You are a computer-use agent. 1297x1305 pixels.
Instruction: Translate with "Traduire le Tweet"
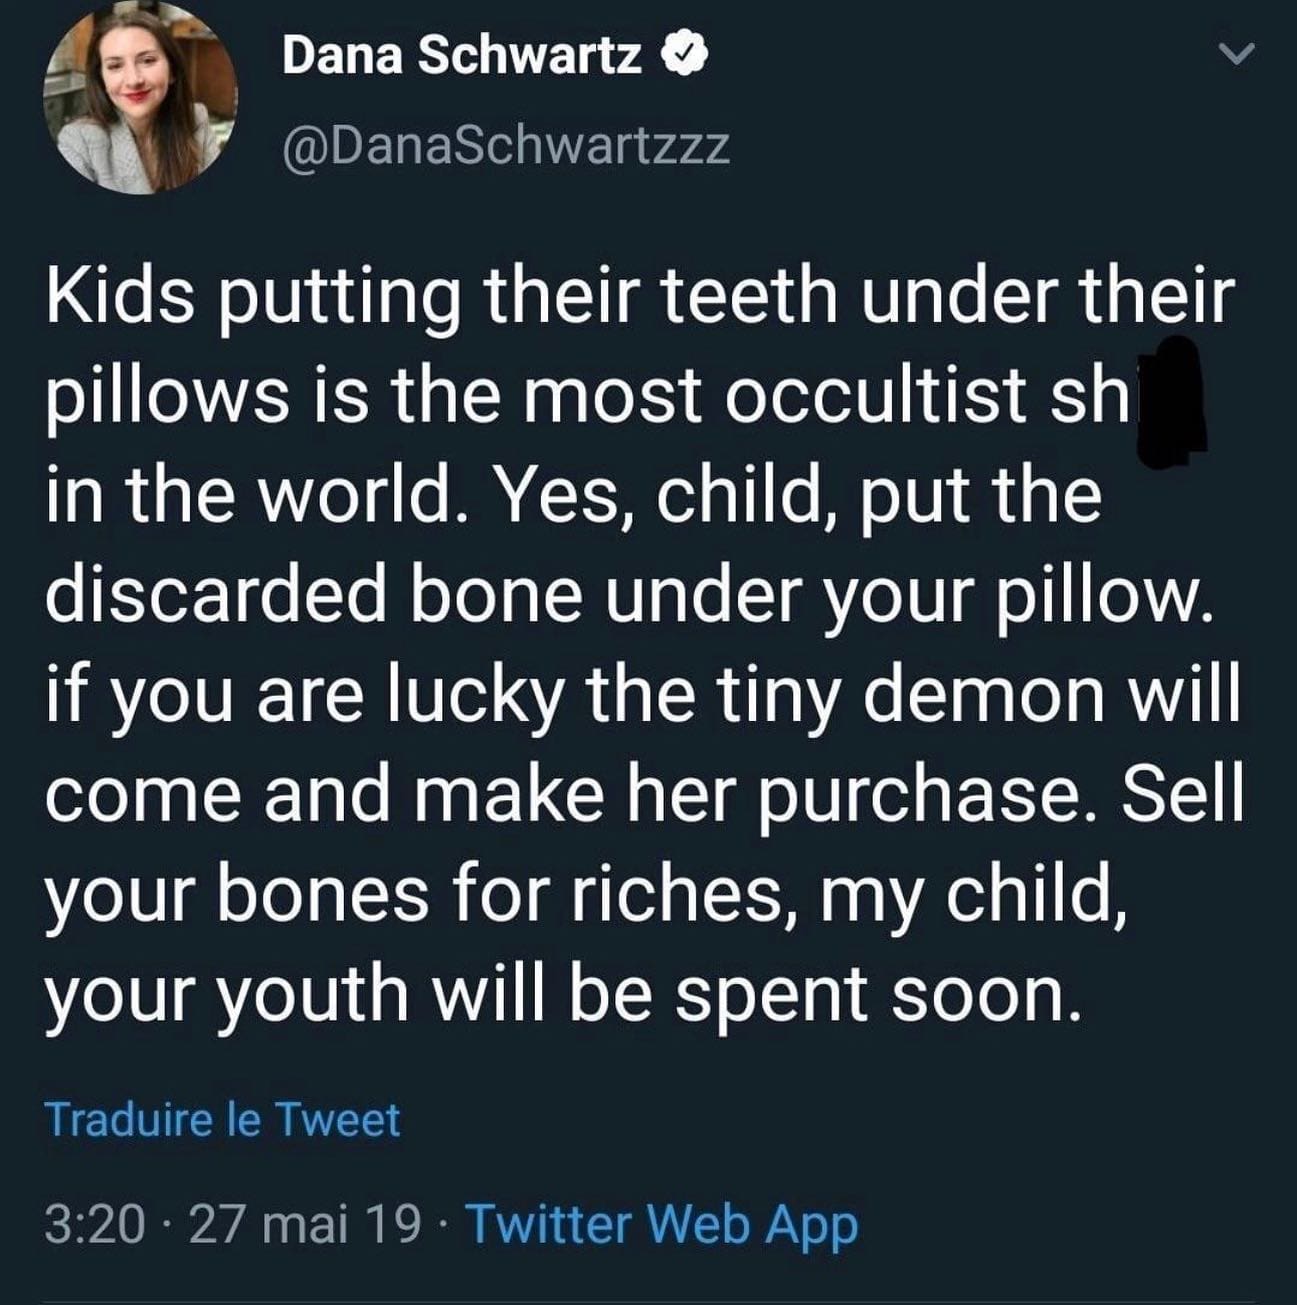pos(222,1119)
